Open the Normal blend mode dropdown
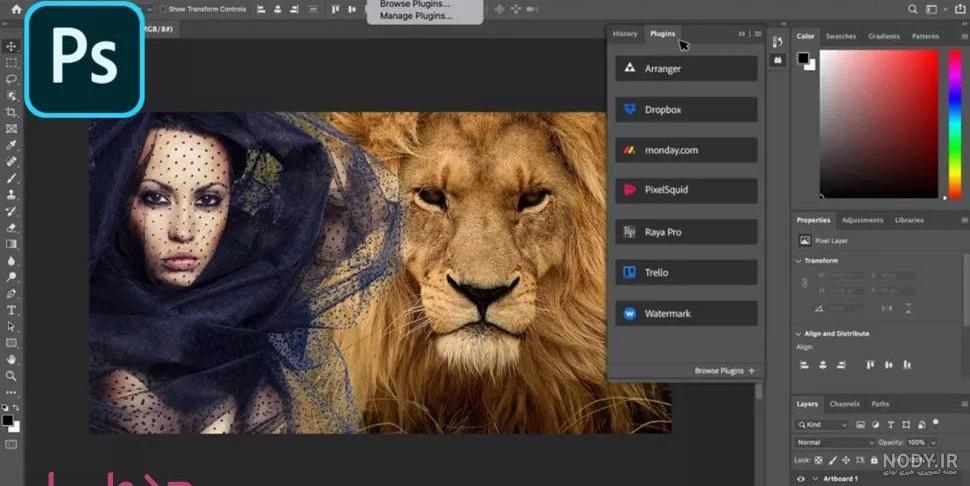 [x=835, y=442]
